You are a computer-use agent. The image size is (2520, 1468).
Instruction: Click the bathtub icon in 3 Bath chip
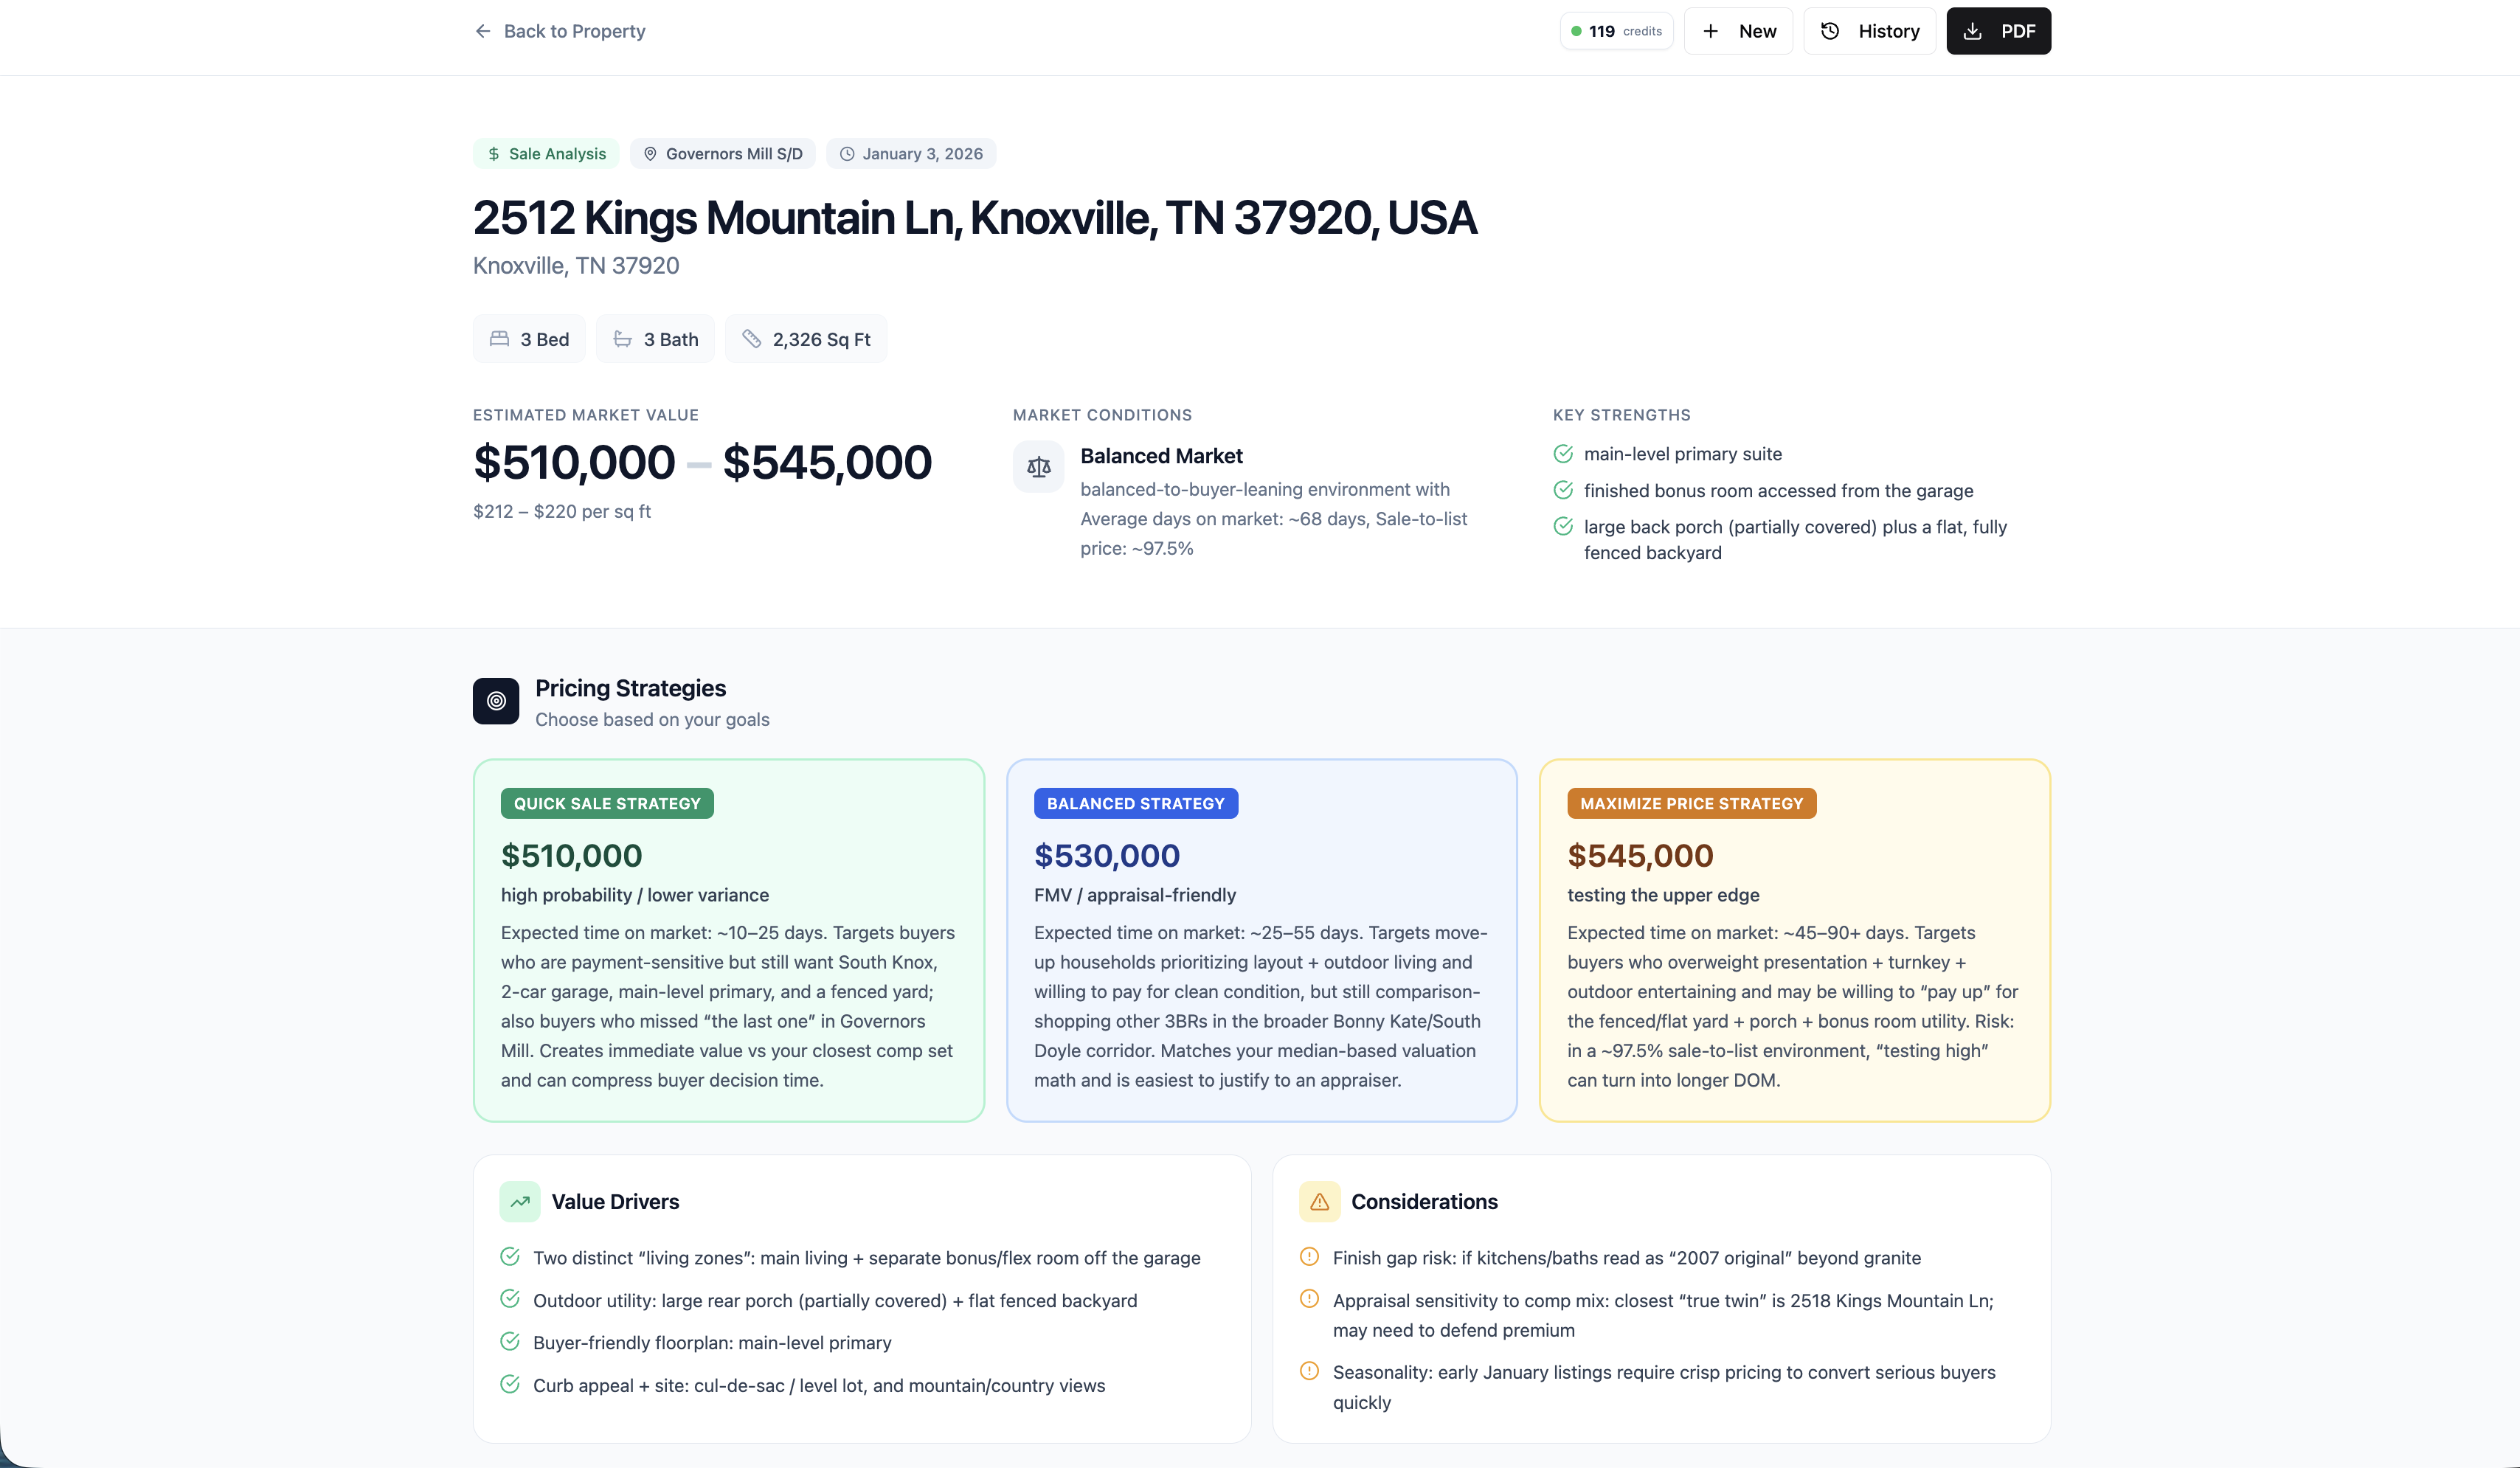point(622,339)
